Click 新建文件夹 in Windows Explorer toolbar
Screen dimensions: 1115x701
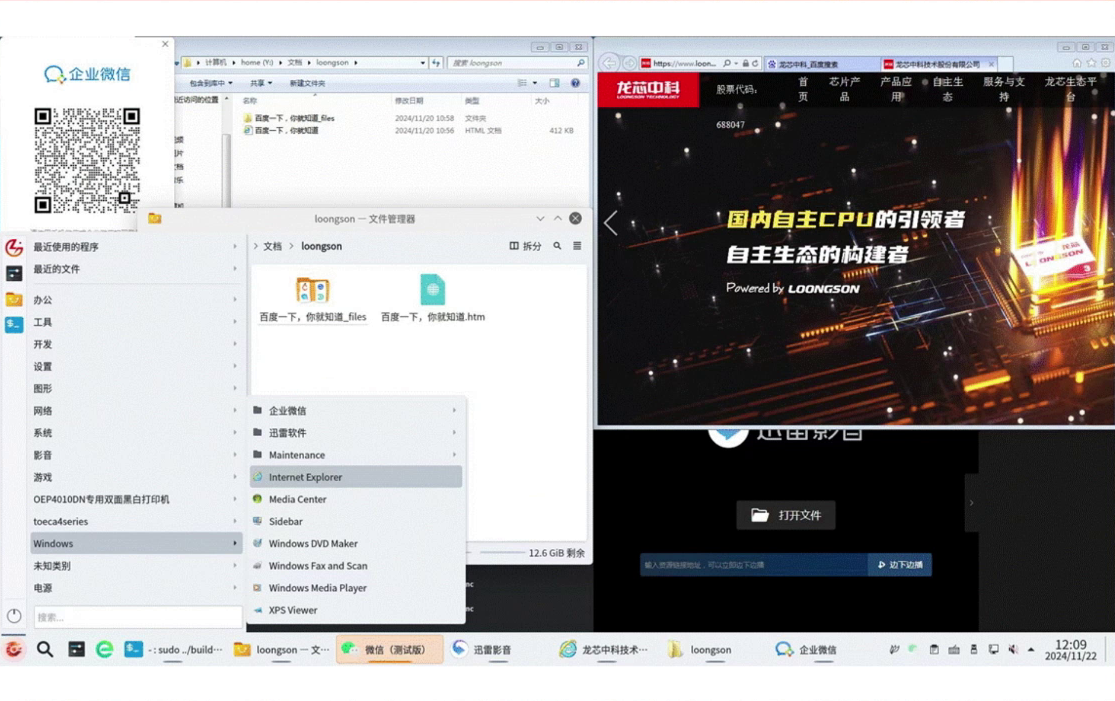pos(307,83)
